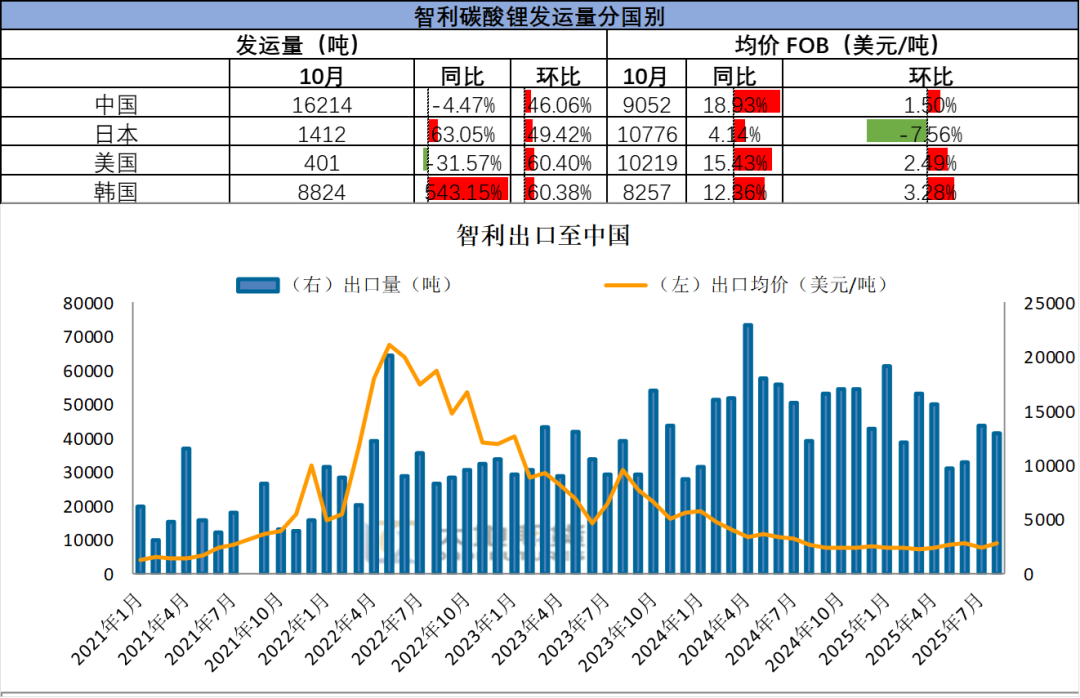Viewport: 1080px width, 698px height.
Task: Select the header cell 智利碳酸锂发运量分国别
Action: (x=540, y=16)
